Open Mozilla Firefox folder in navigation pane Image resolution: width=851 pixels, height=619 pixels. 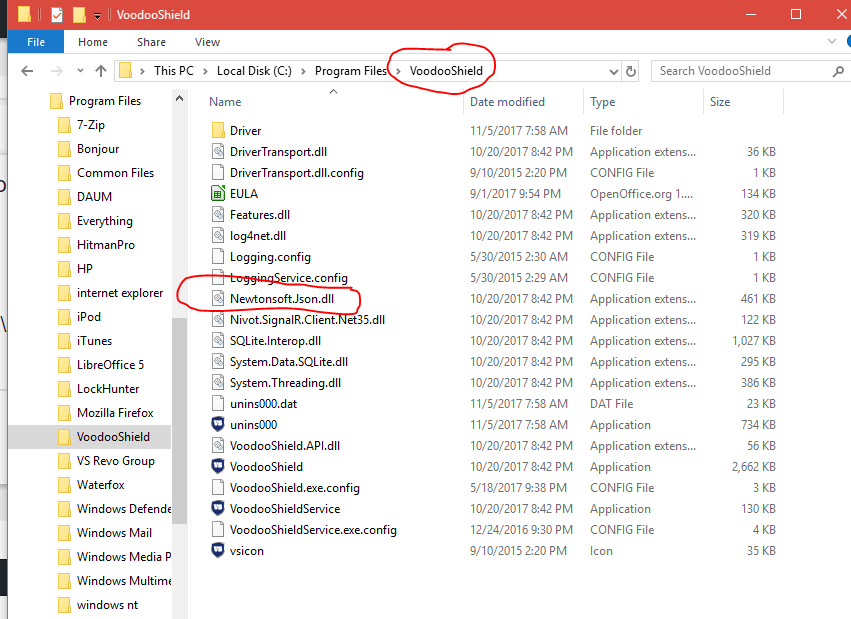pos(115,413)
